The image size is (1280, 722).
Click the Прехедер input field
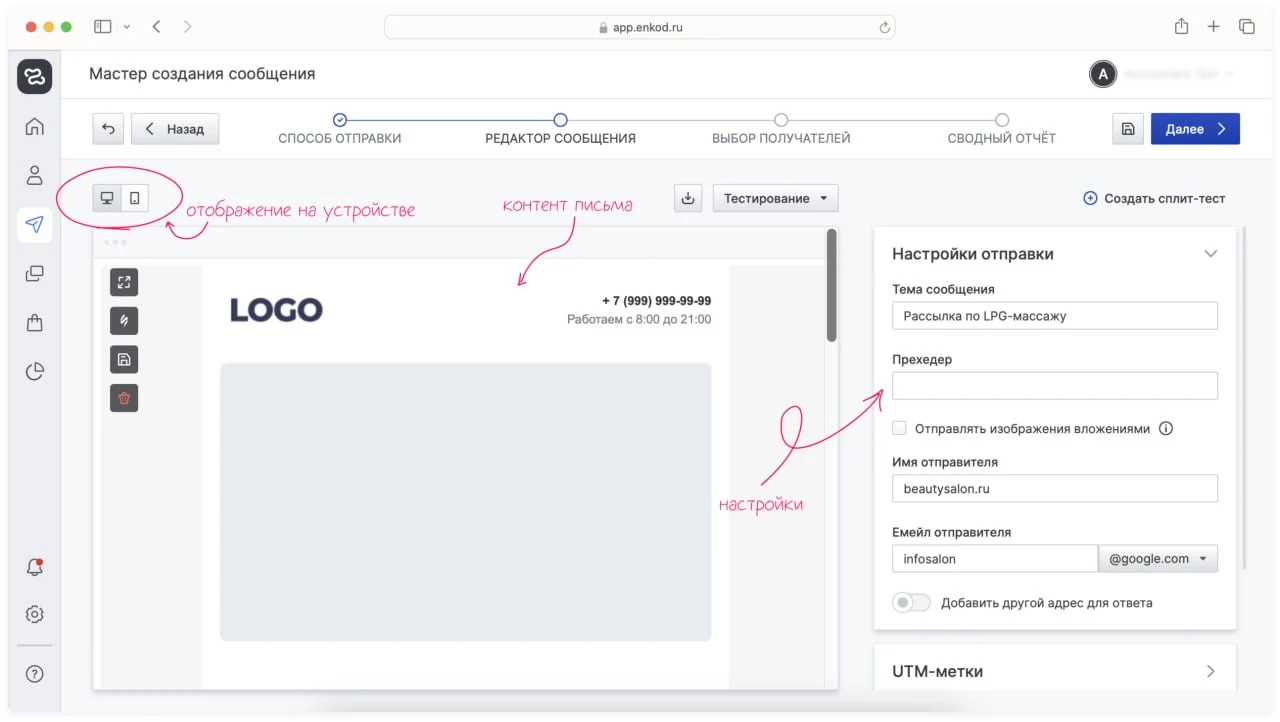pos(1054,386)
